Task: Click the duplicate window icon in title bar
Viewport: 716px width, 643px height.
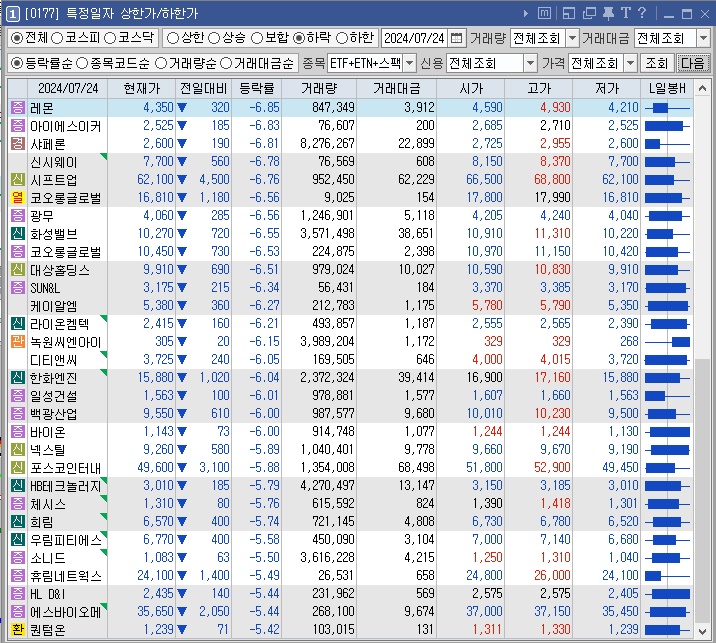Action: [589, 13]
